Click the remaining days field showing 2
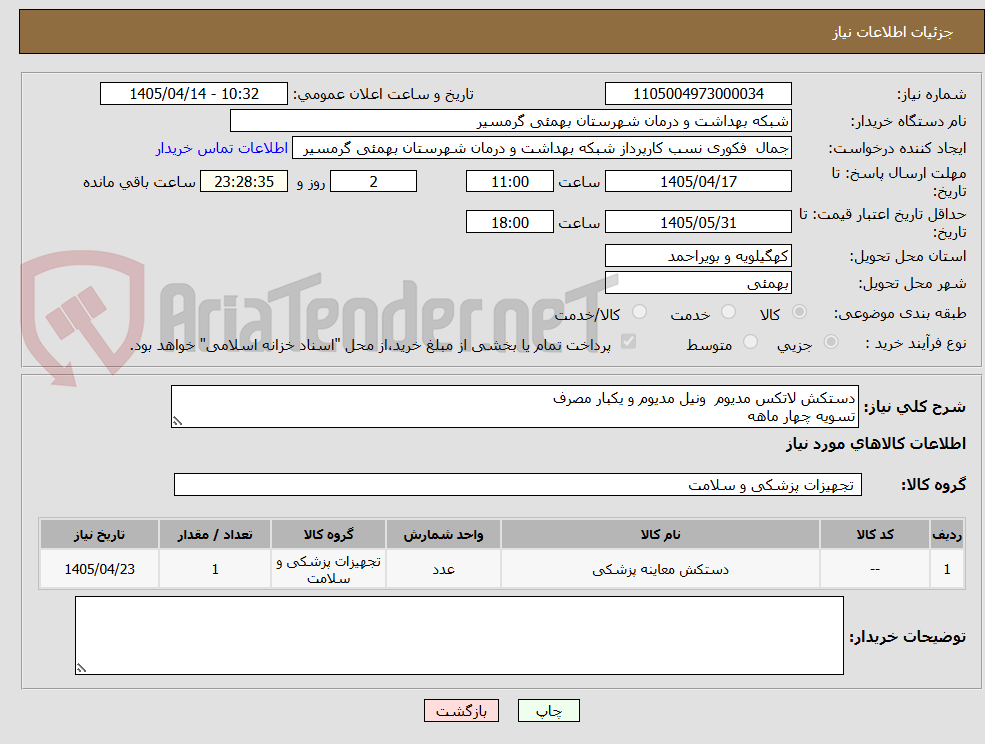 (x=373, y=182)
